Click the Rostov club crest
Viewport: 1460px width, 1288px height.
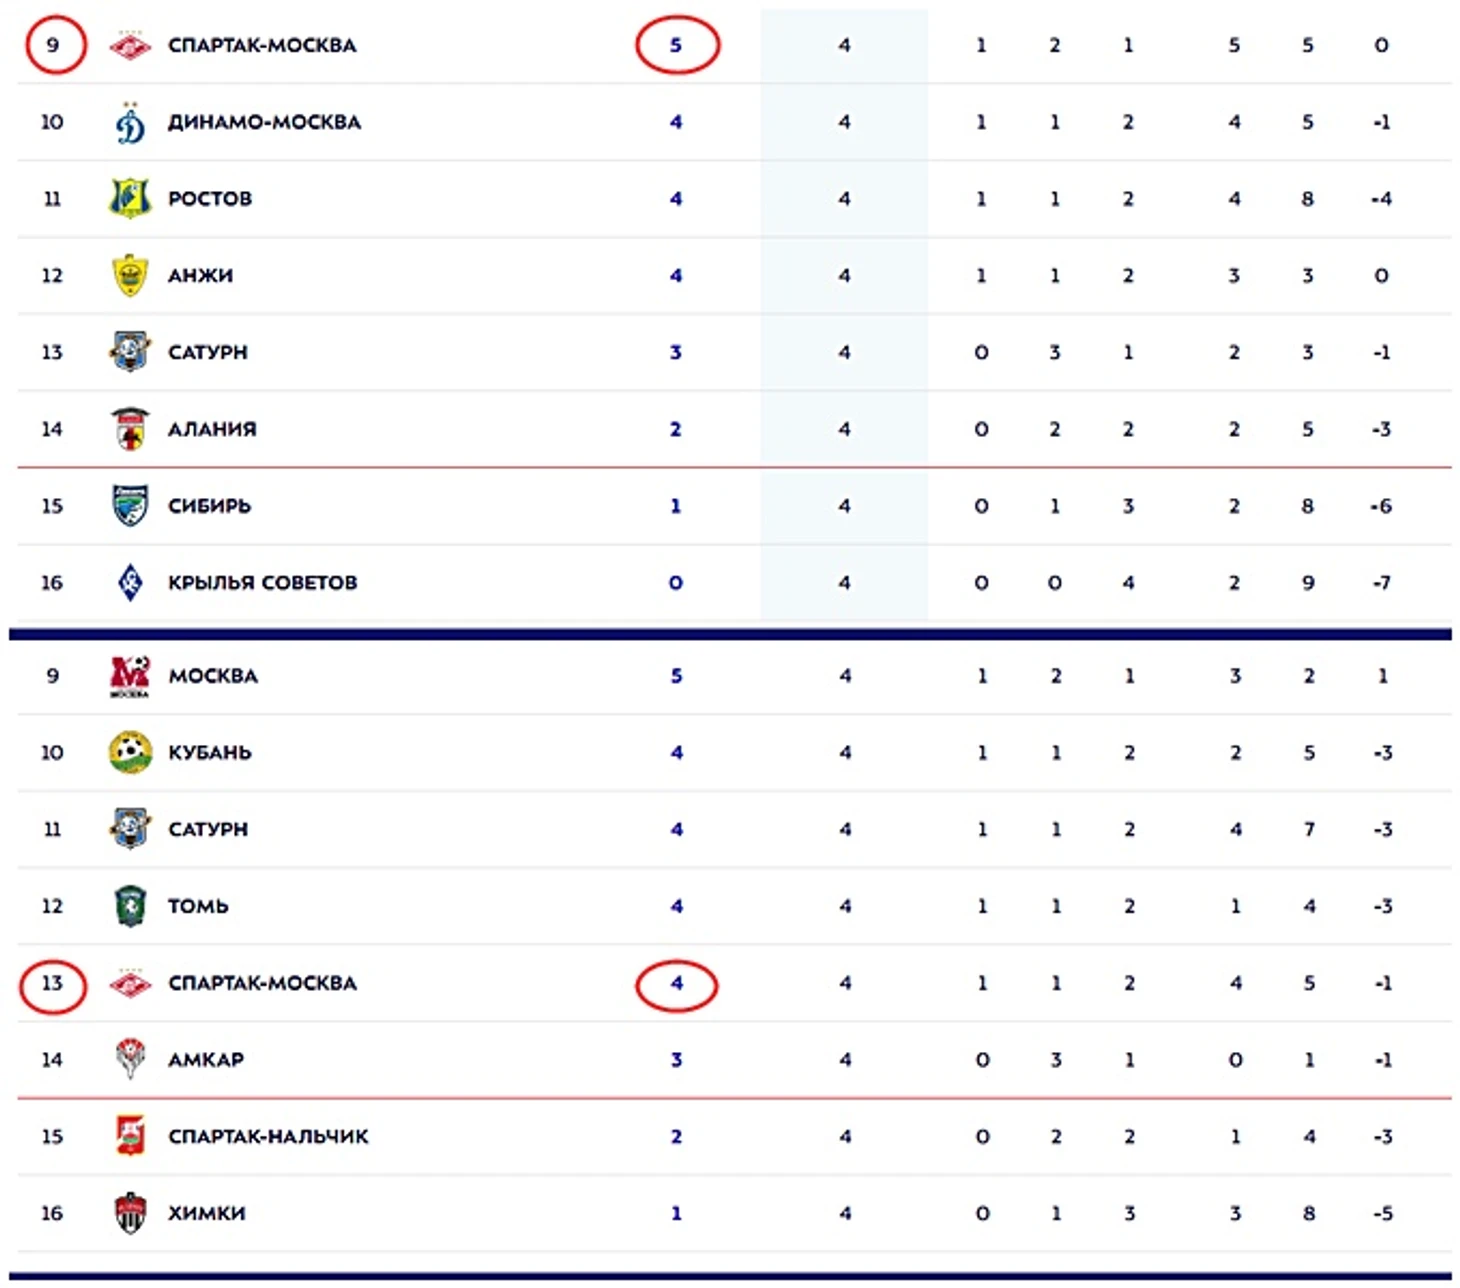pyautogui.click(x=130, y=199)
